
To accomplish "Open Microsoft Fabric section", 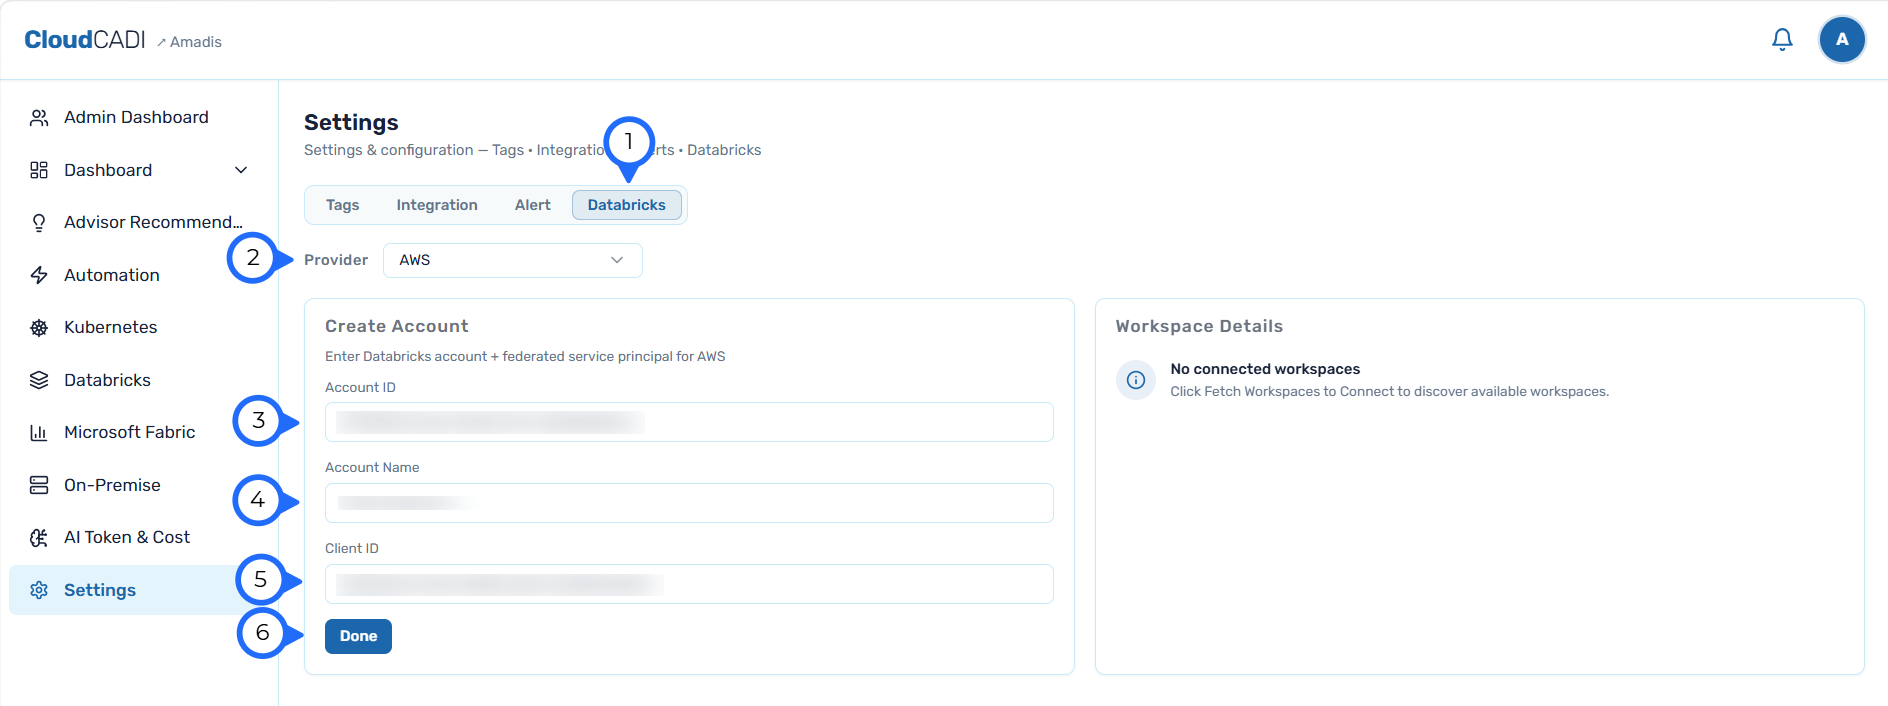I will 130,433.
